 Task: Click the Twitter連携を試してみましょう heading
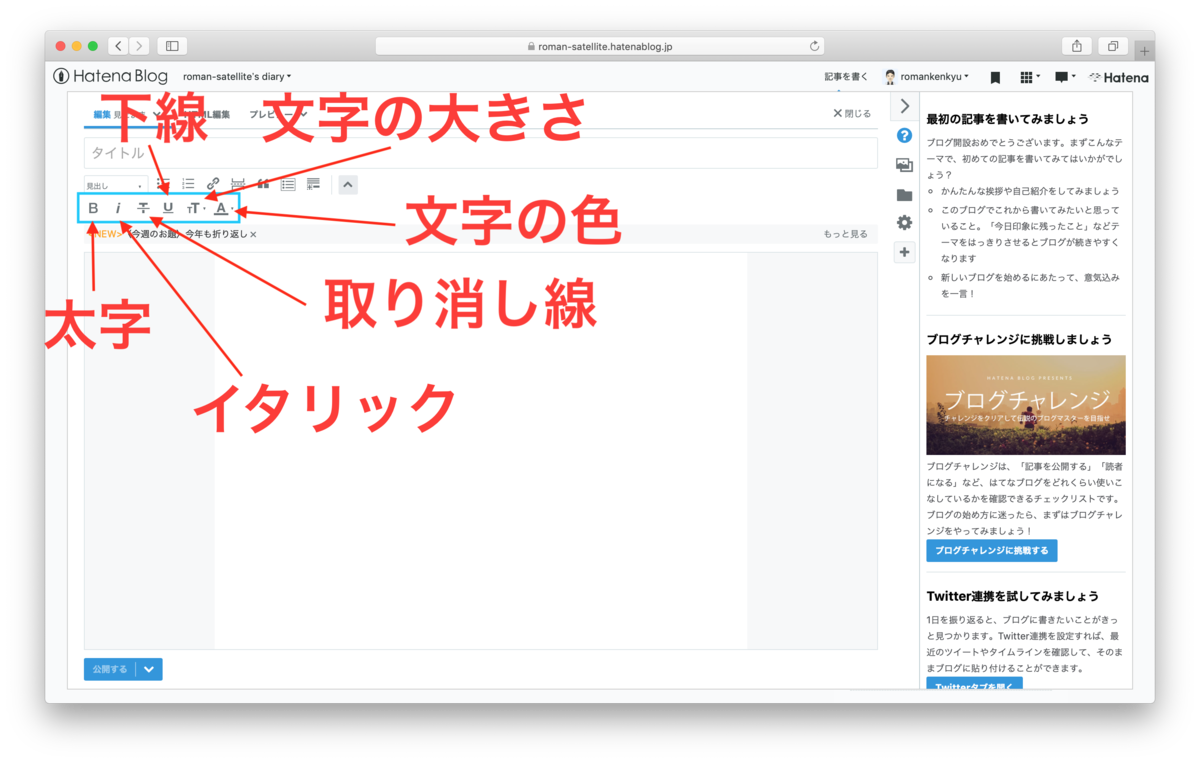coord(1012,596)
